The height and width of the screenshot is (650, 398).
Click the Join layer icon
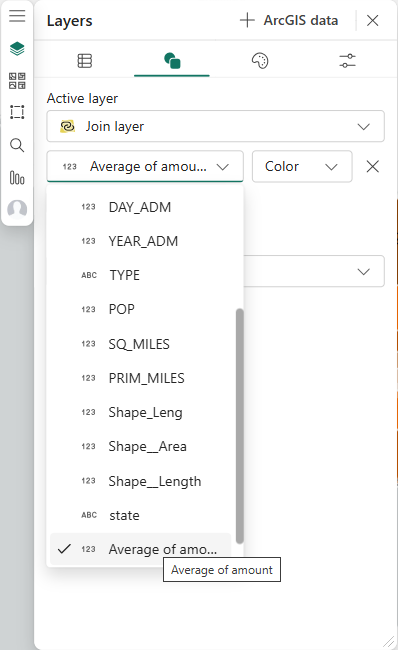click(x=67, y=126)
